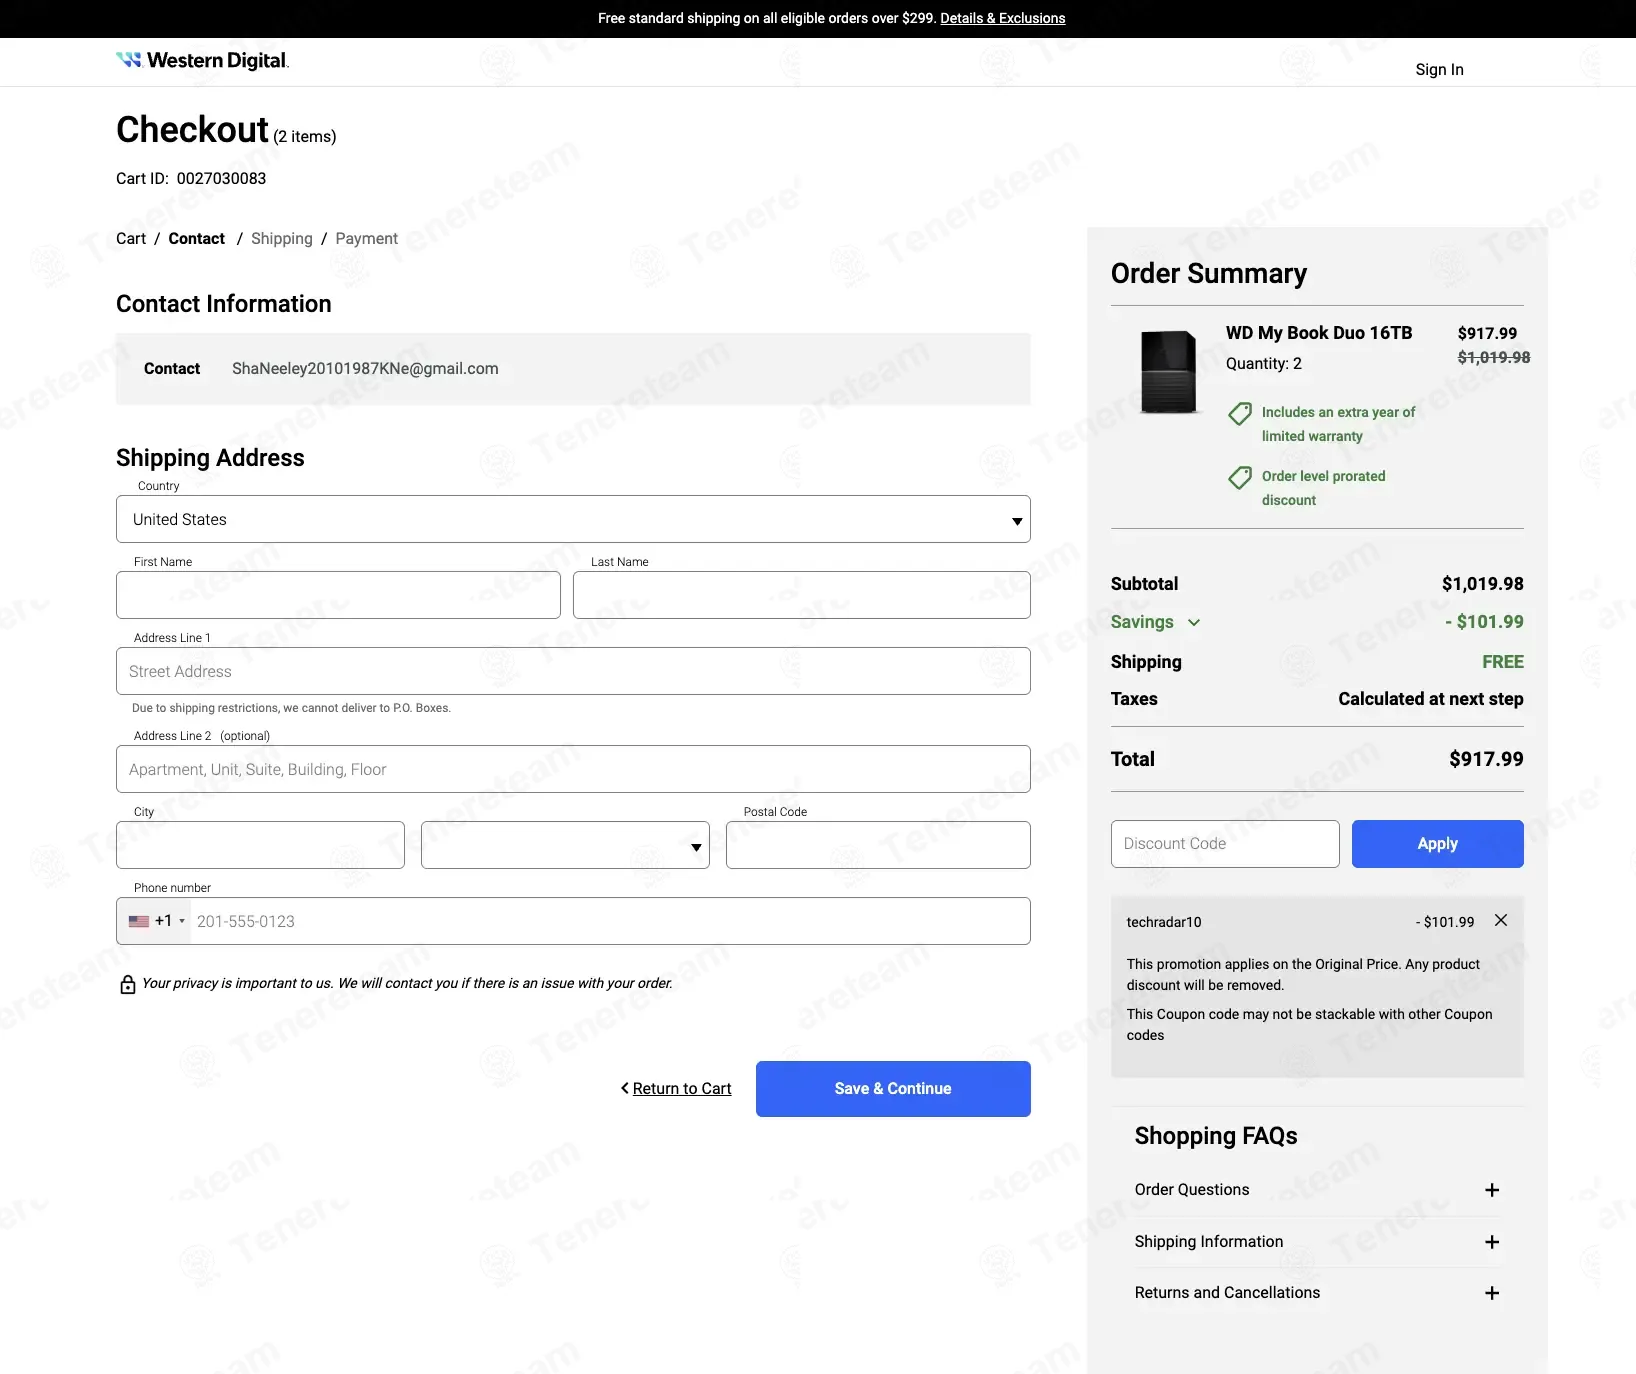Expand Returns and Cancellations plus icon
The height and width of the screenshot is (1374, 1636).
(x=1492, y=1293)
